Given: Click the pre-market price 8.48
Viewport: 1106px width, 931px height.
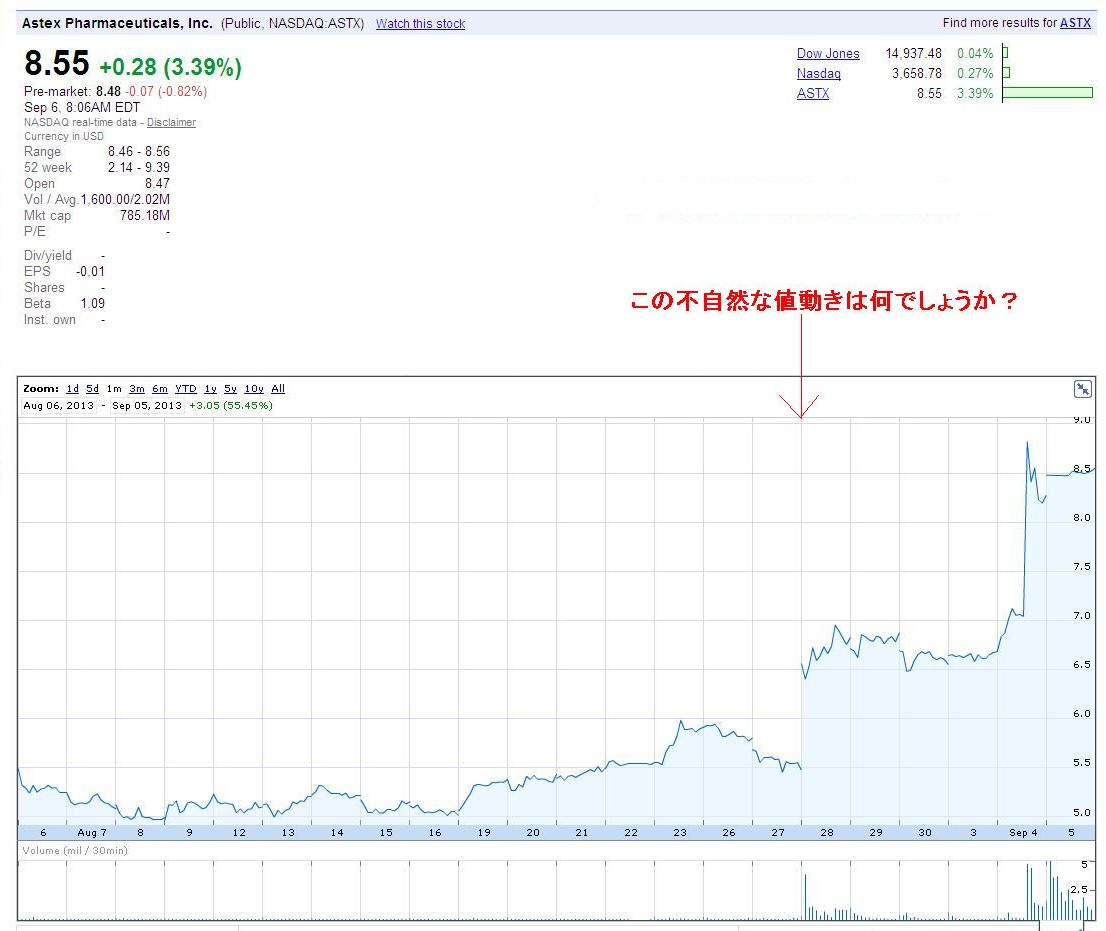Looking at the screenshot, I should point(109,91).
